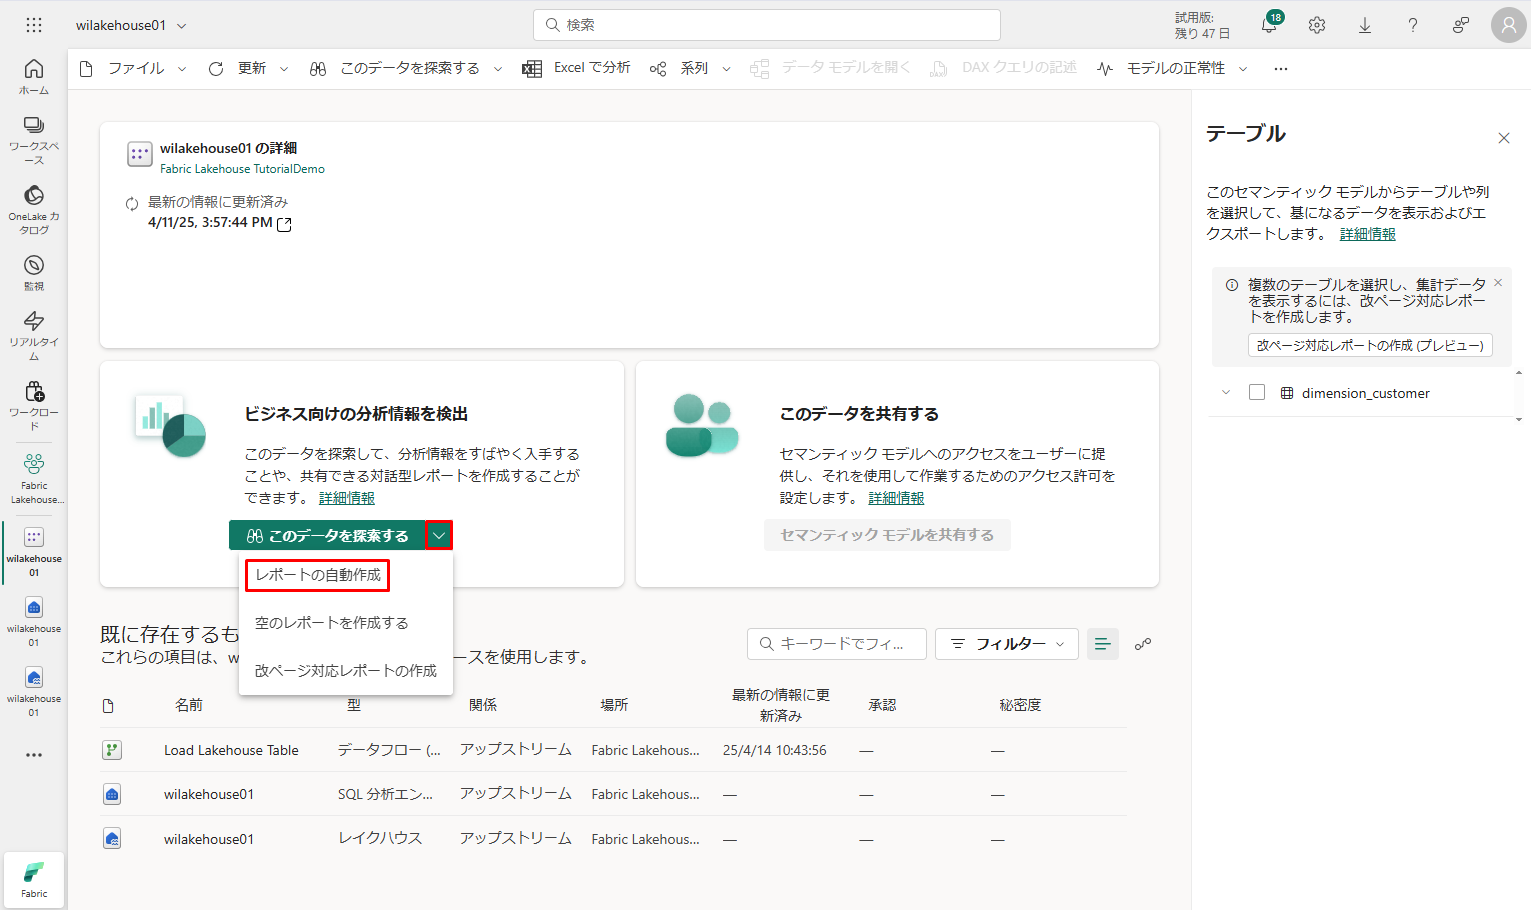The image size is (1531, 910).
Task: Open the settings gear
Action: [1317, 26]
